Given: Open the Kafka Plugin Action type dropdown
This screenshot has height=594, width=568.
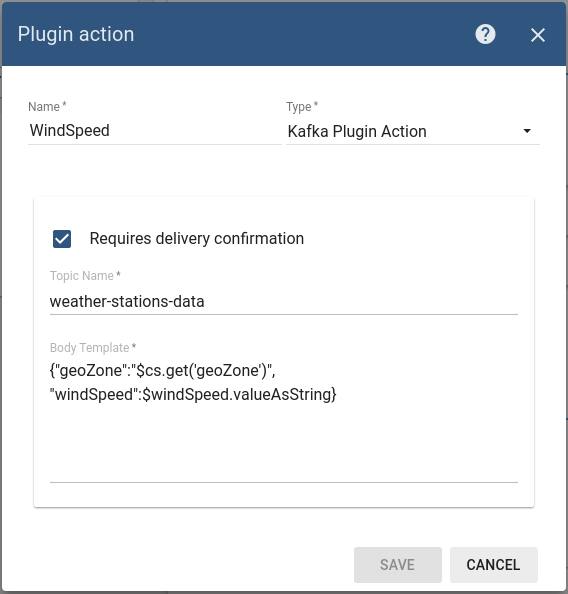Looking at the screenshot, I should [x=413, y=131].
